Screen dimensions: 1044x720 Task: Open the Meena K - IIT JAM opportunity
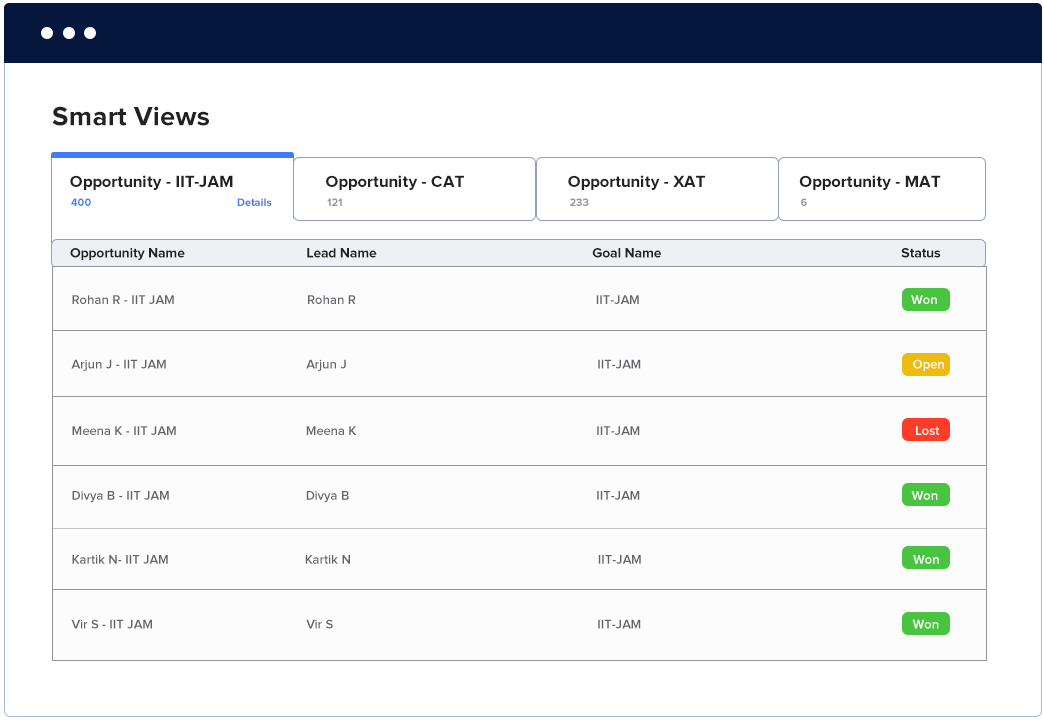(x=124, y=431)
